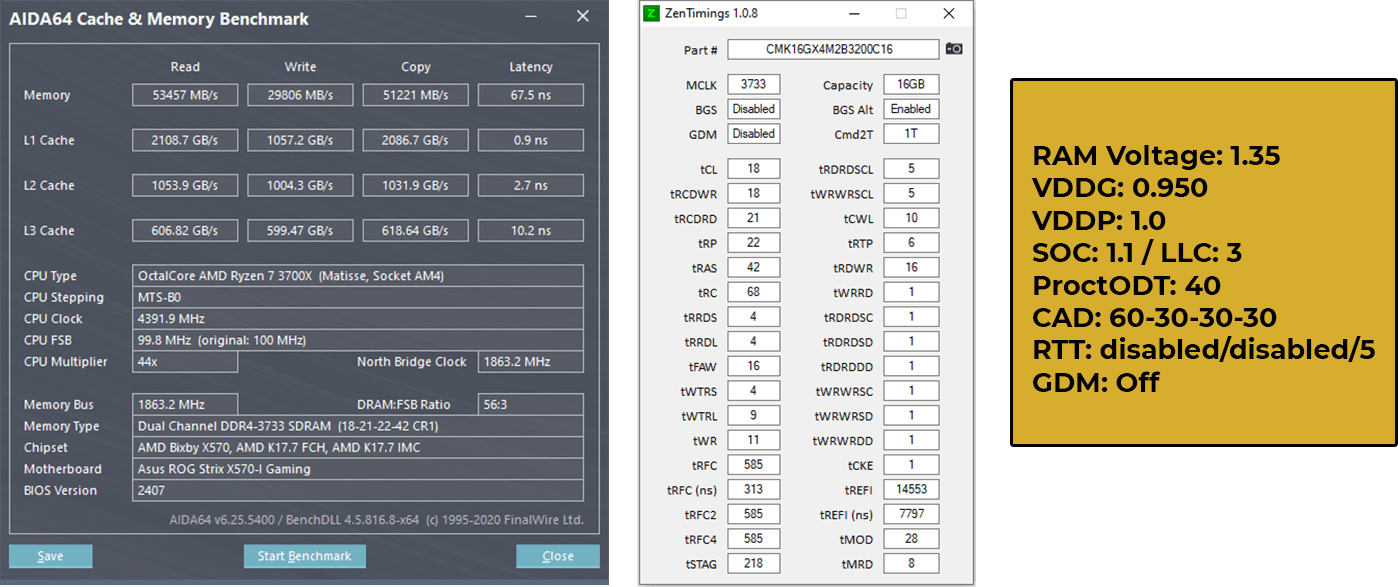Click L2 Cache Latency 2.7 ns

click(x=531, y=185)
